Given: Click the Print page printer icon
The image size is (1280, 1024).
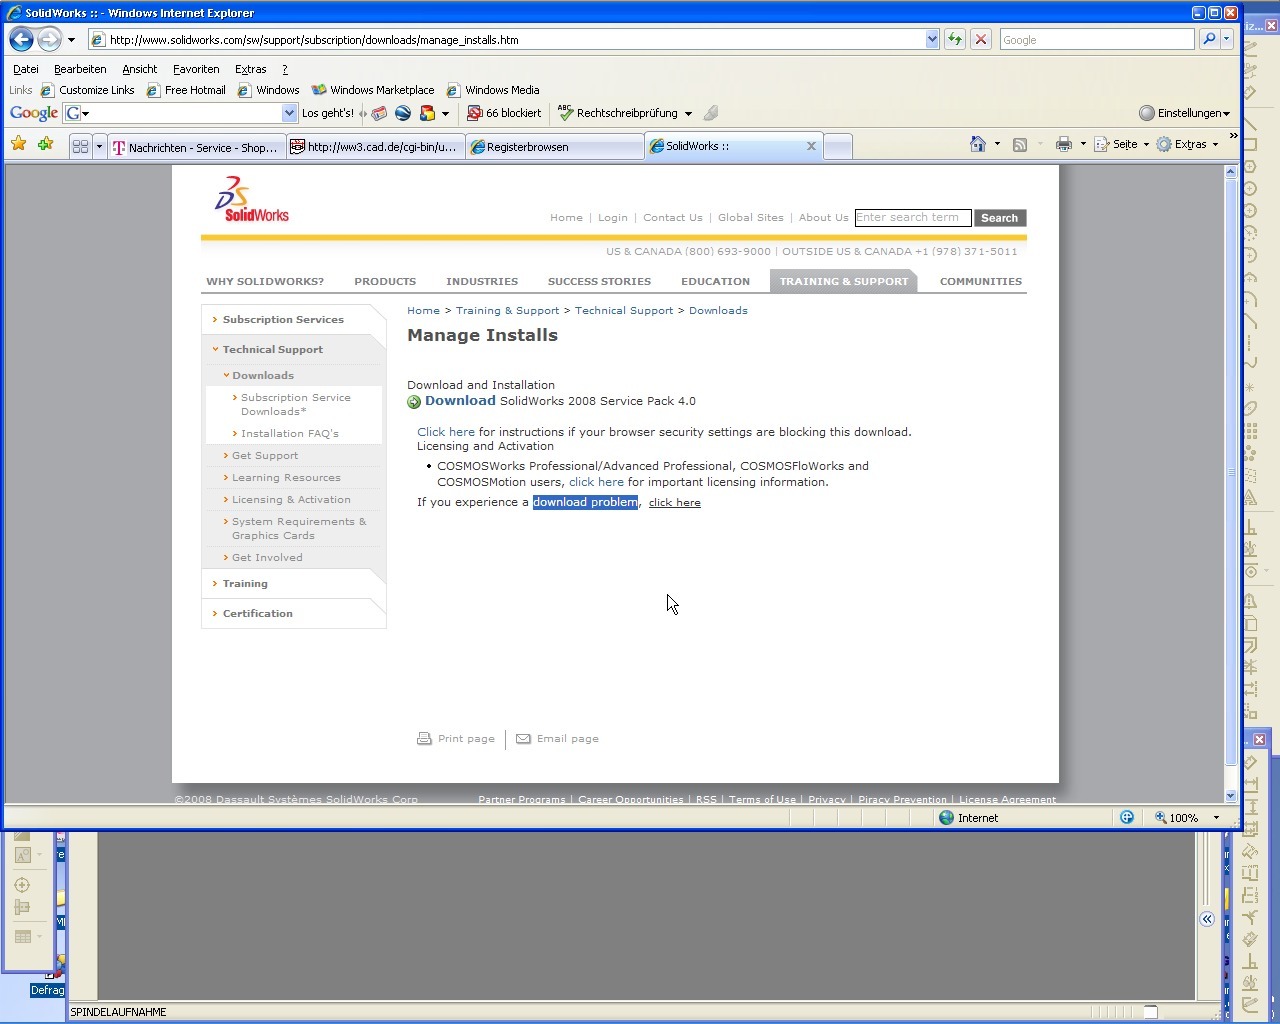Looking at the screenshot, I should [x=424, y=739].
